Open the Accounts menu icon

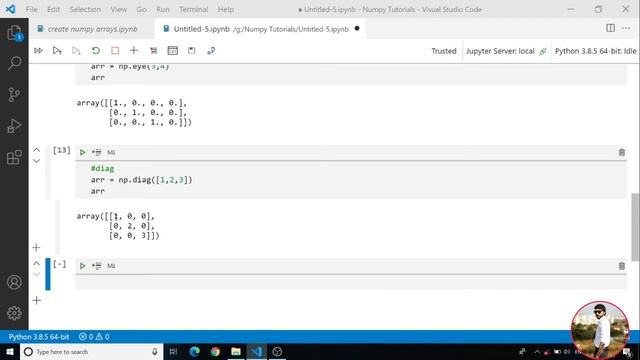click(x=14, y=282)
